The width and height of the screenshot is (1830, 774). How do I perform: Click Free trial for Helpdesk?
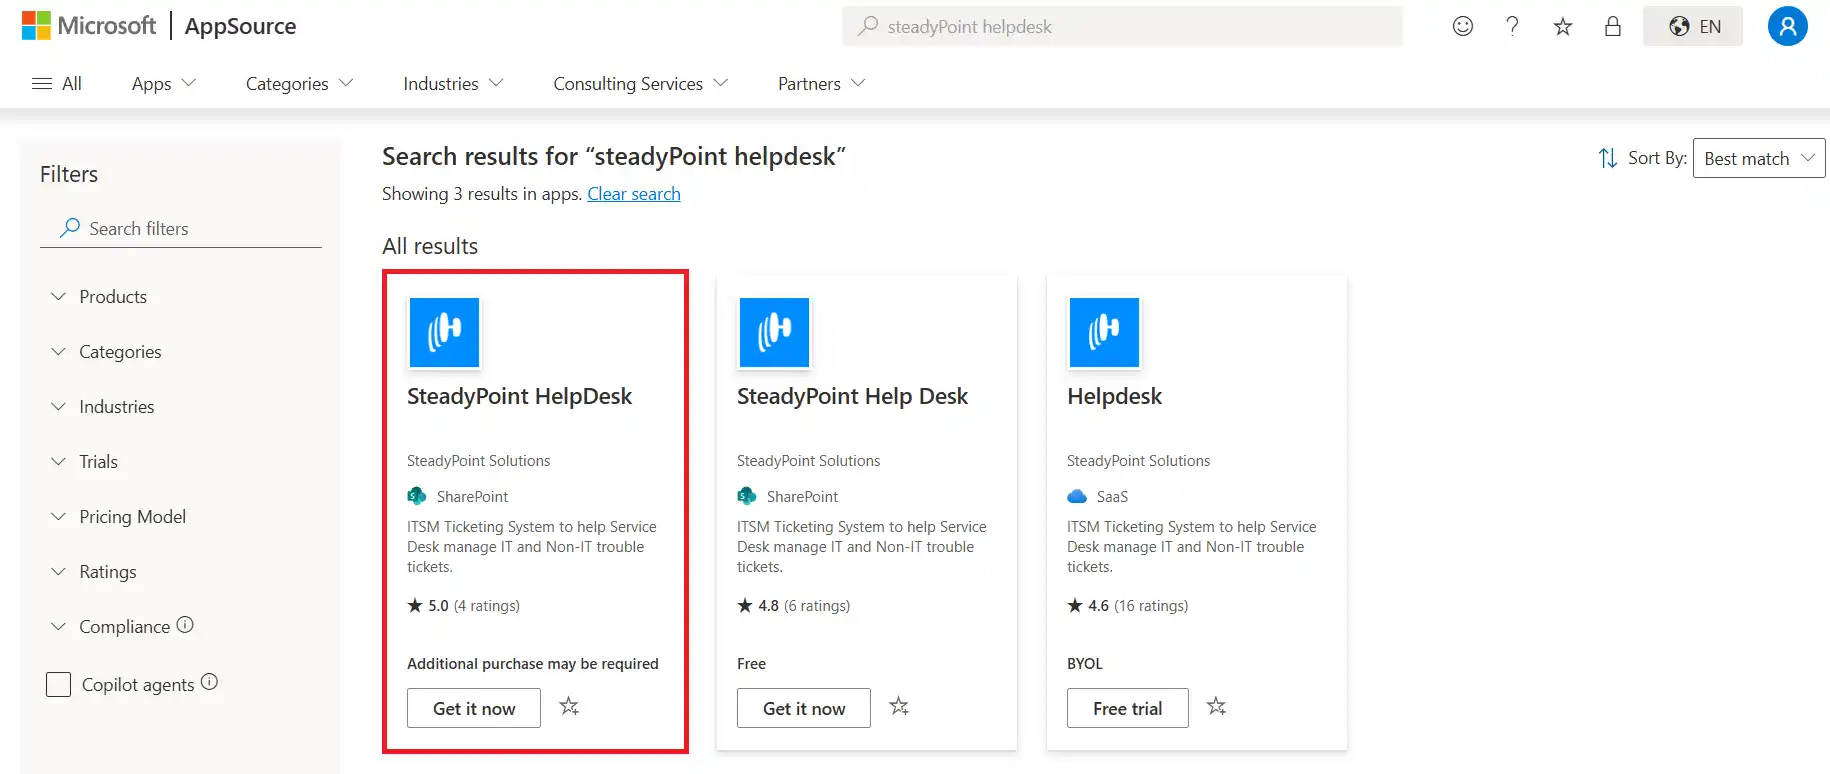(x=1128, y=708)
